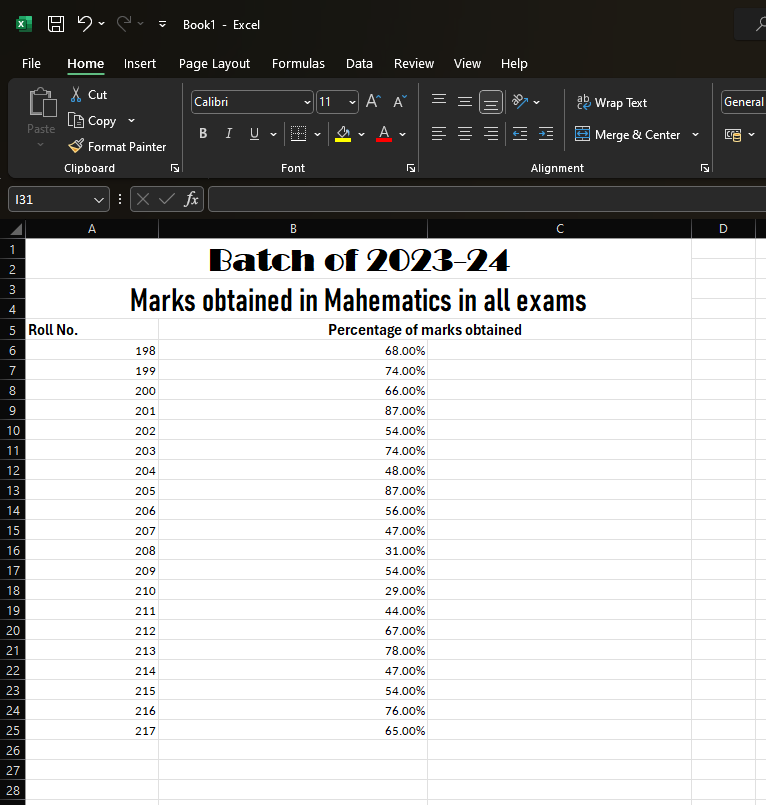This screenshot has height=805, width=766.
Task: Expand the Borders options arrow
Action: pos(317,135)
